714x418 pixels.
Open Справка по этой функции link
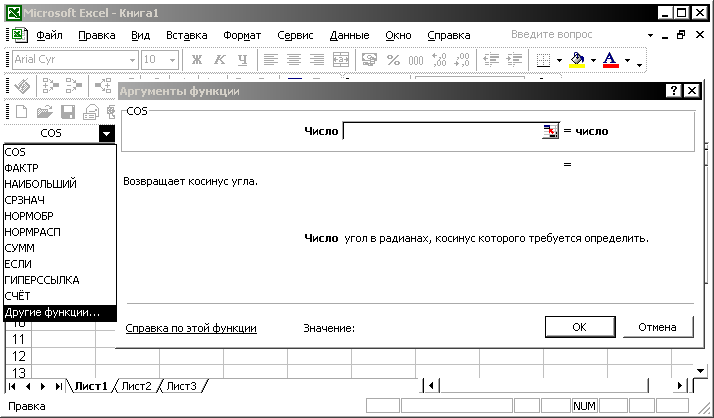coord(191,328)
